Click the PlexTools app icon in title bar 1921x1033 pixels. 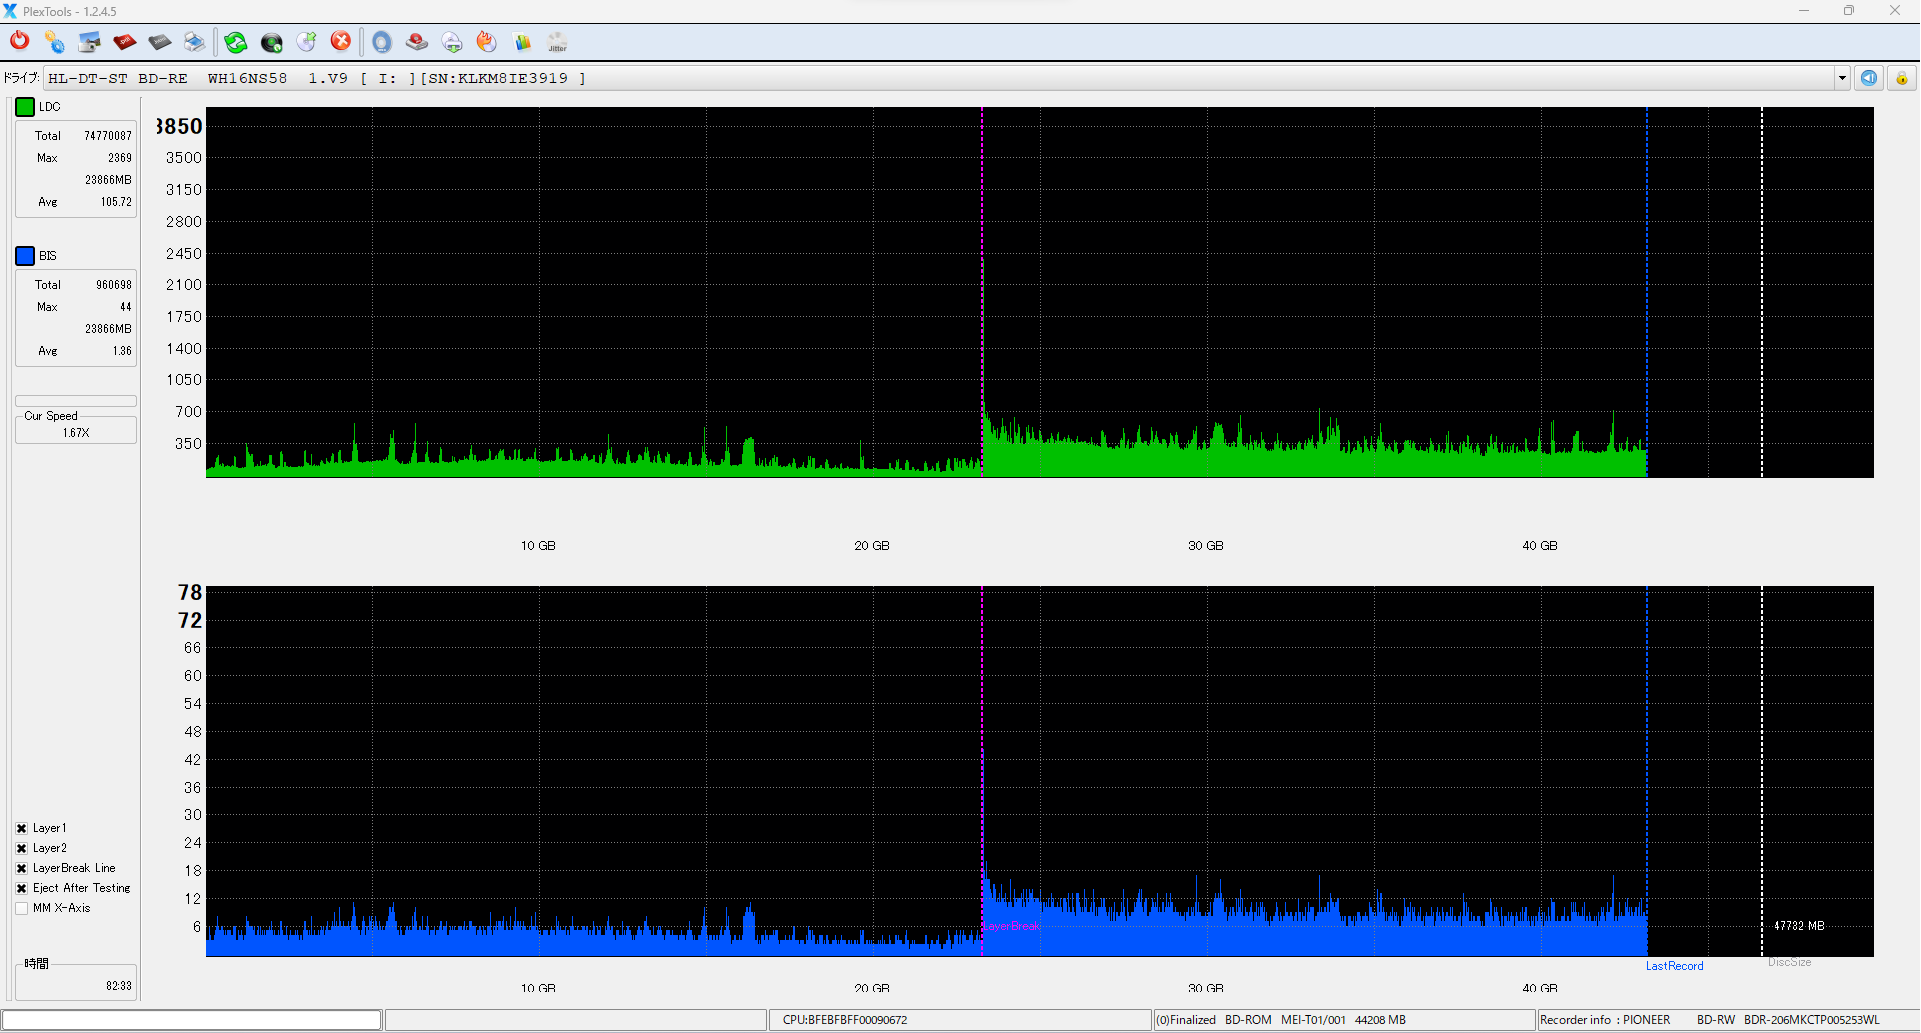click(10, 11)
